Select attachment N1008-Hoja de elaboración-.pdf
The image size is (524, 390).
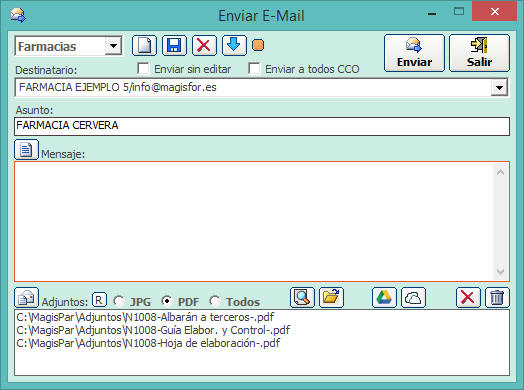click(x=148, y=343)
